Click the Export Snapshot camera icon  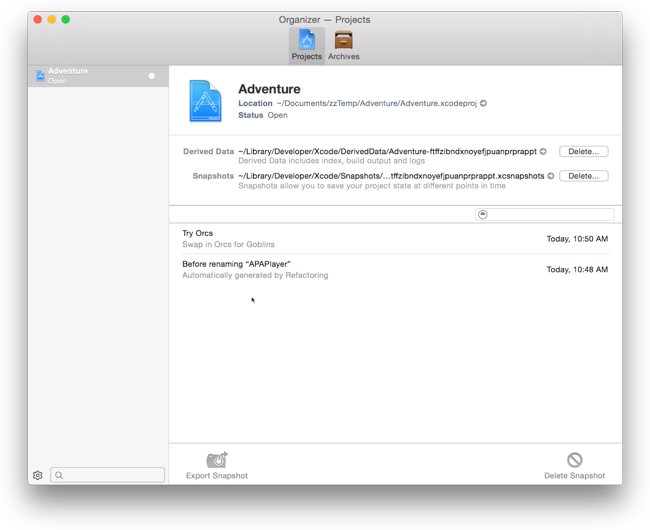pos(217,460)
